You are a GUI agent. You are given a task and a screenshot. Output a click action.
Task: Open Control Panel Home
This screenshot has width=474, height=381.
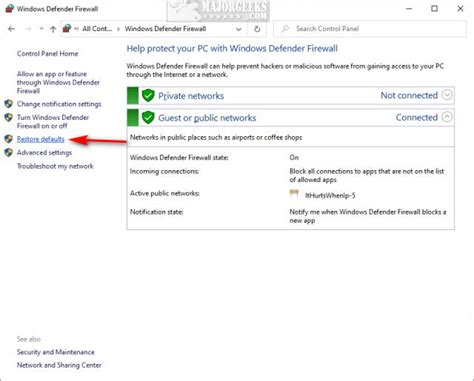click(47, 54)
